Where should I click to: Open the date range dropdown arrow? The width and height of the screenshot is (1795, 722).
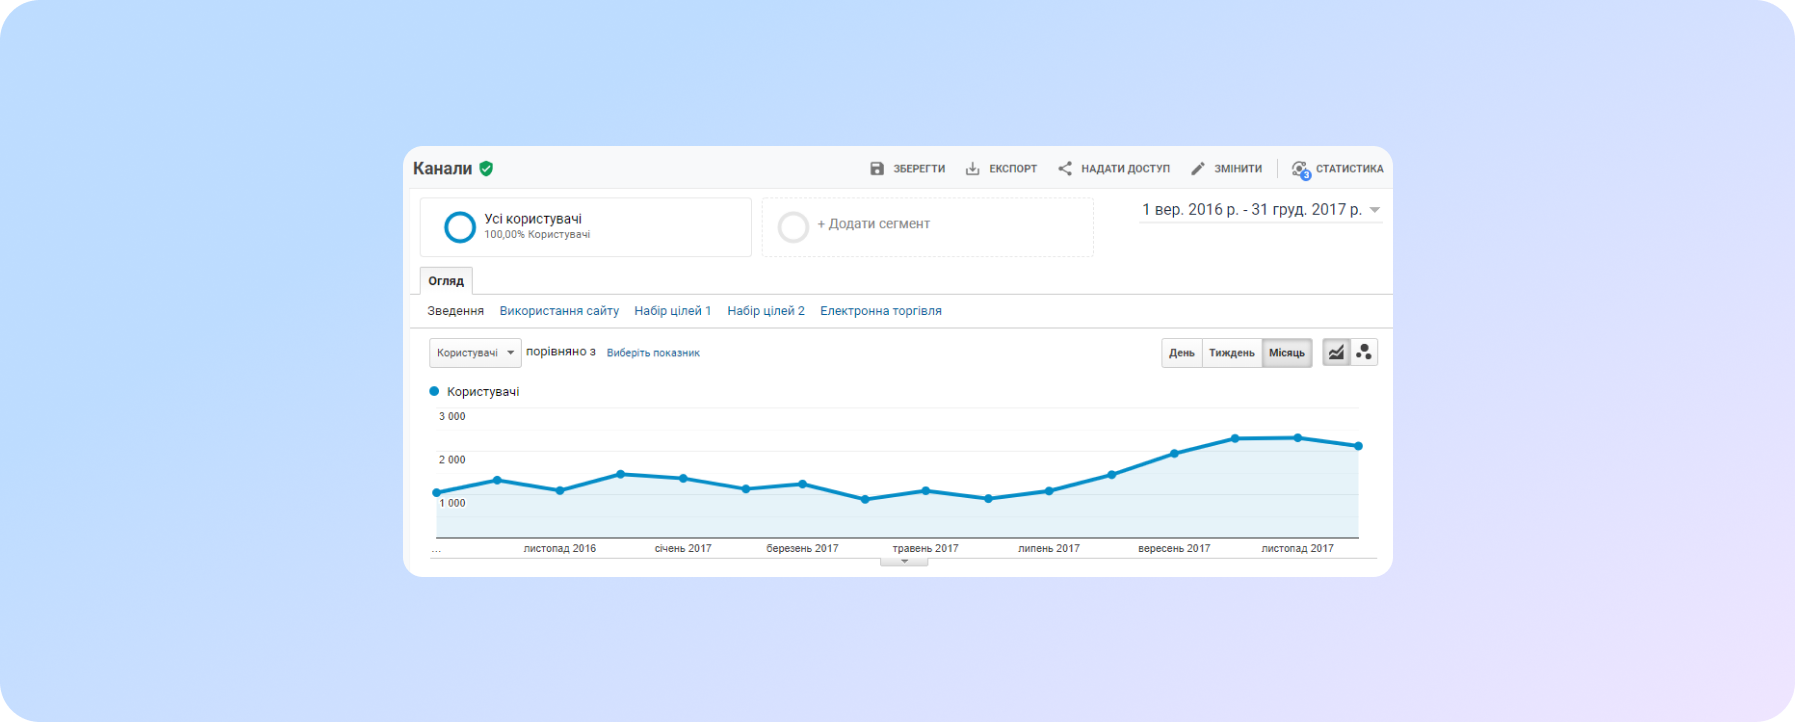[1375, 210]
